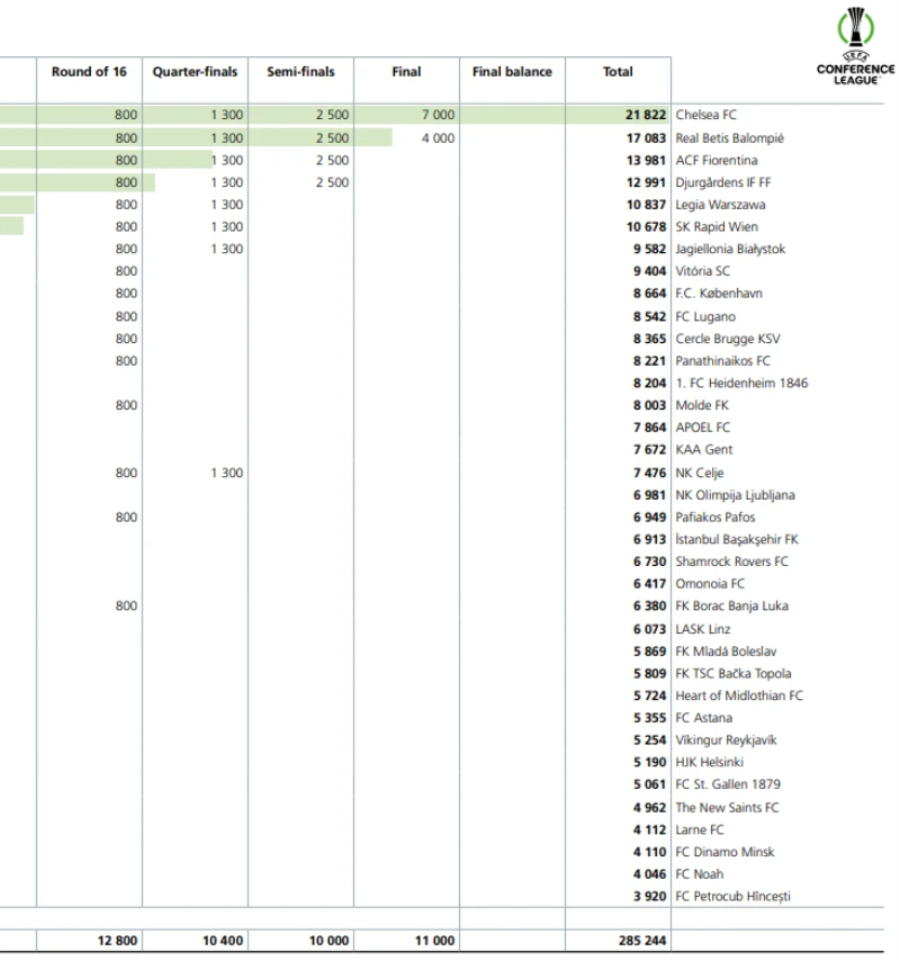Select the Final balance column header
This screenshot has height=960, width=899.
tap(512, 72)
